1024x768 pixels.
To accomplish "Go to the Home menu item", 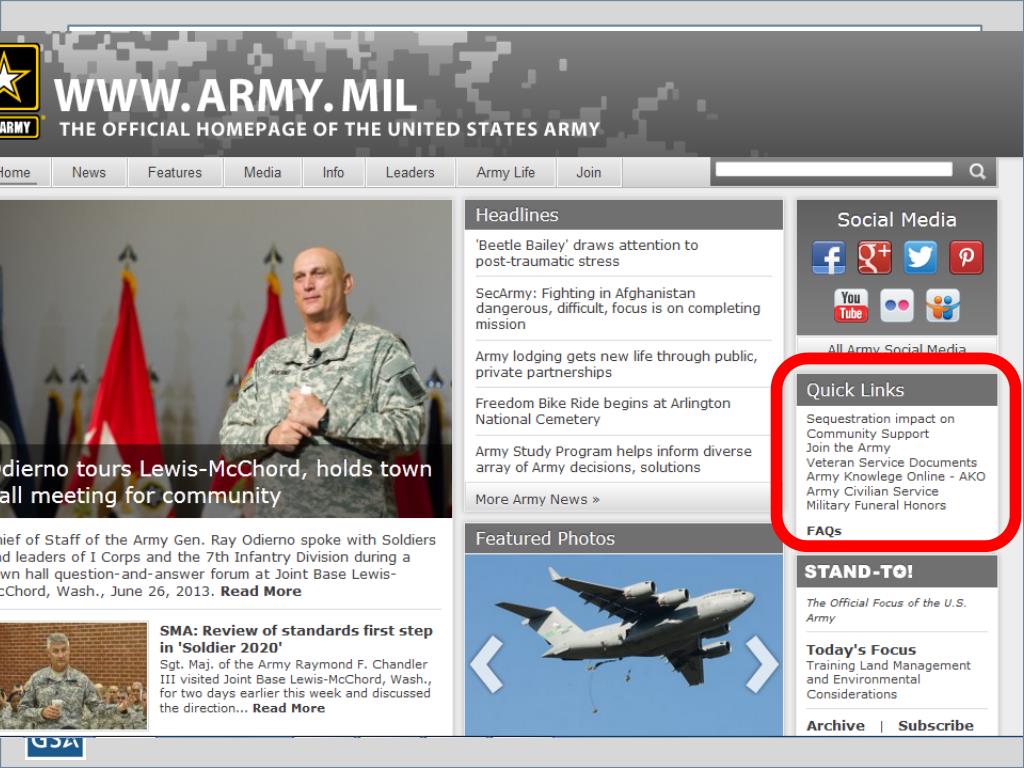I will (x=16, y=172).
